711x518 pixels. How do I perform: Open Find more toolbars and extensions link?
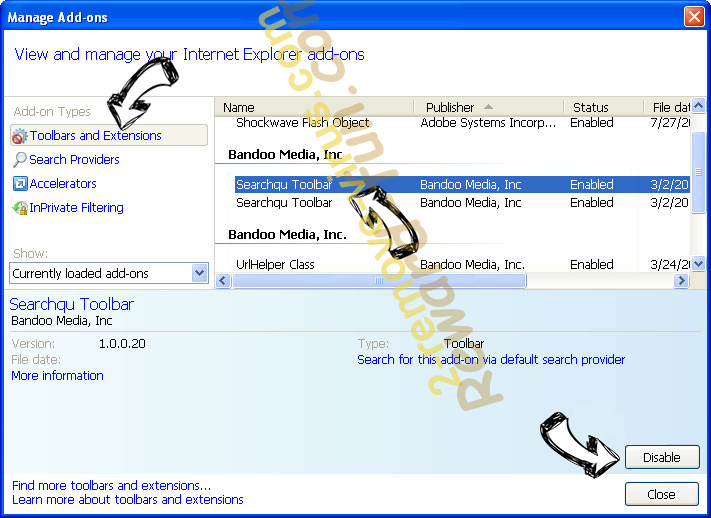[x=112, y=485]
